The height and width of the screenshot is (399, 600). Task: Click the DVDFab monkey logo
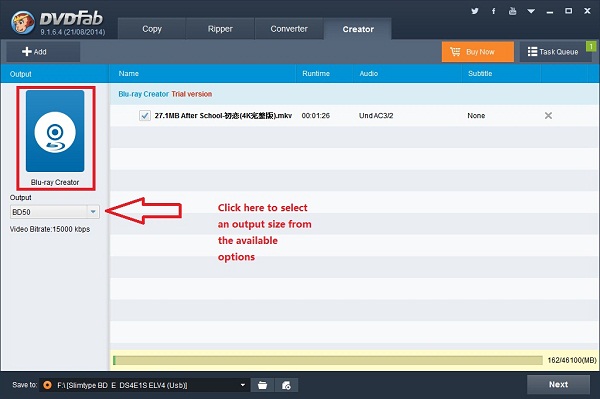point(23,22)
